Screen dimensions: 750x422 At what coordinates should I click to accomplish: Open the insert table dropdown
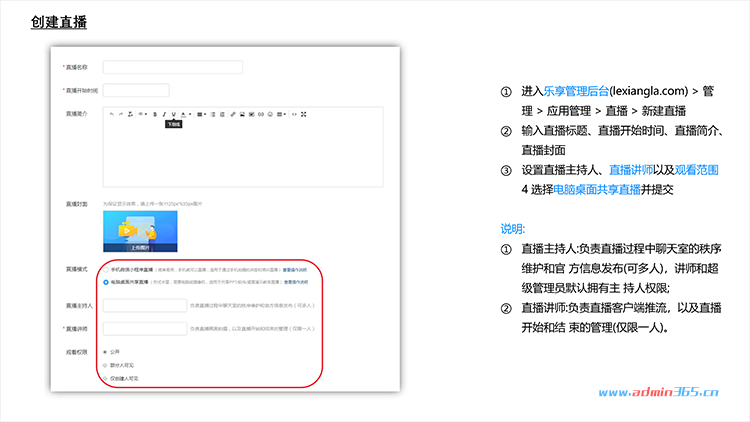281,114
